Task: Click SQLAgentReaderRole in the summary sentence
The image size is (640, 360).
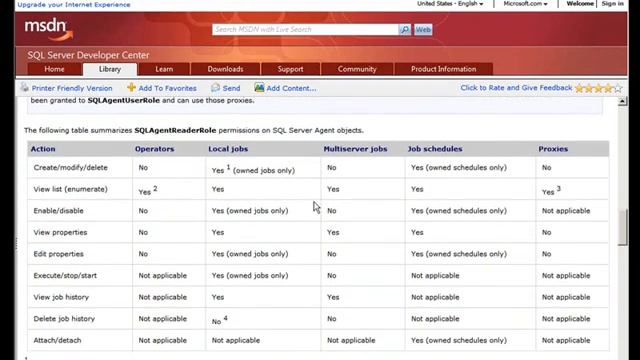Action: click(x=175, y=131)
